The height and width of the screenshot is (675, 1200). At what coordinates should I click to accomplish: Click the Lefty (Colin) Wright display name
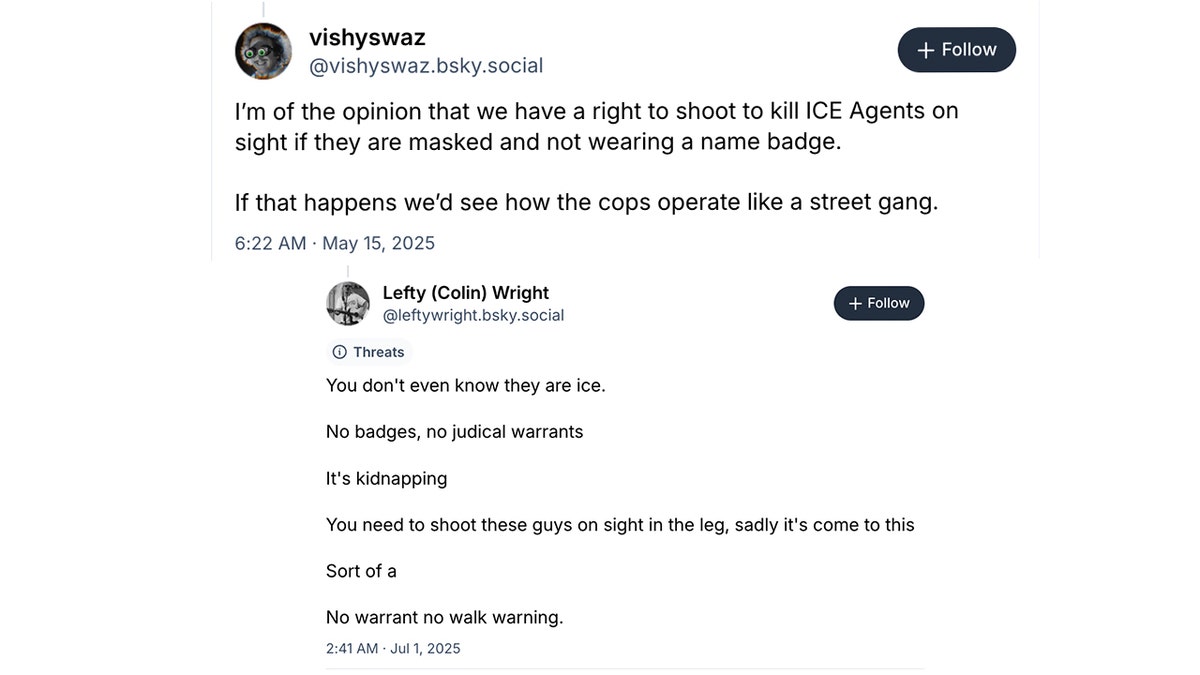pyautogui.click(x=466, y=293)
